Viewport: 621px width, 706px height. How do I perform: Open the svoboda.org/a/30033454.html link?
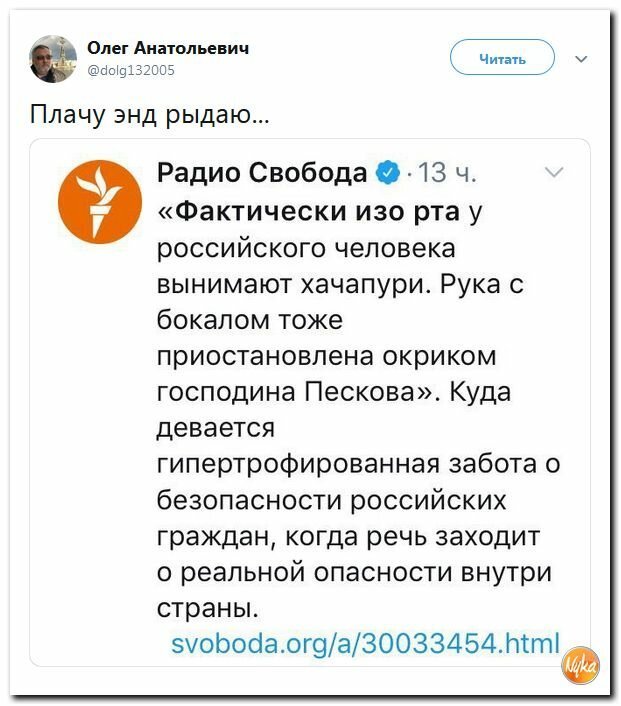click(365, 643)
